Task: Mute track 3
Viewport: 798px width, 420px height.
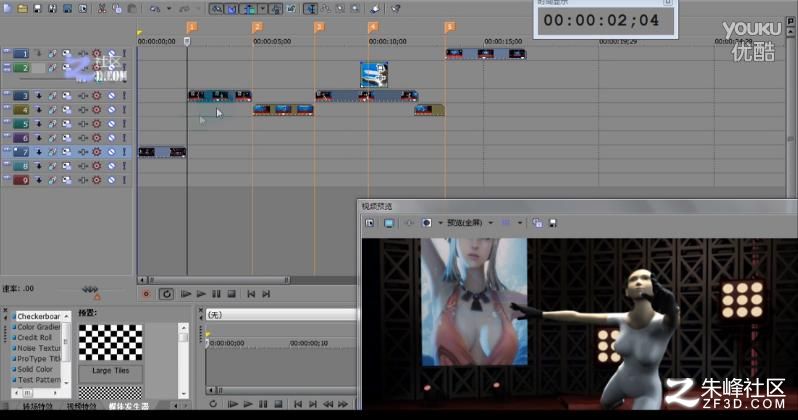Action: (x=111, y=96)
